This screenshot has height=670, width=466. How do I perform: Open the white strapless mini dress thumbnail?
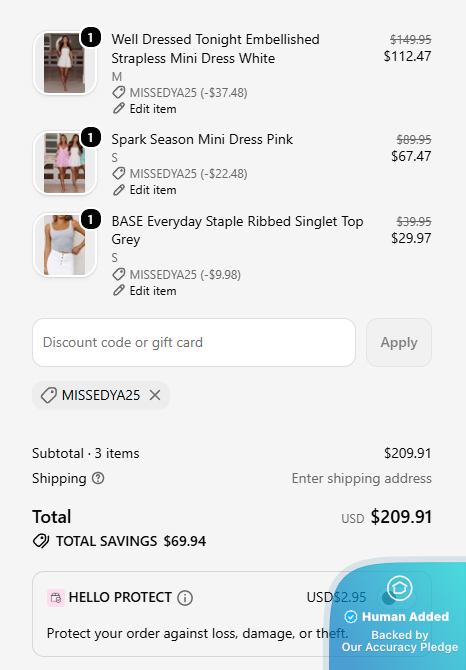click(65, 63)
